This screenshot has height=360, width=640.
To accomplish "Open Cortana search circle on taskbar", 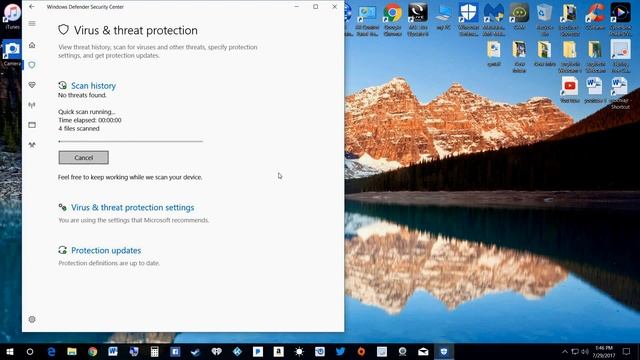I will point(30,351).
